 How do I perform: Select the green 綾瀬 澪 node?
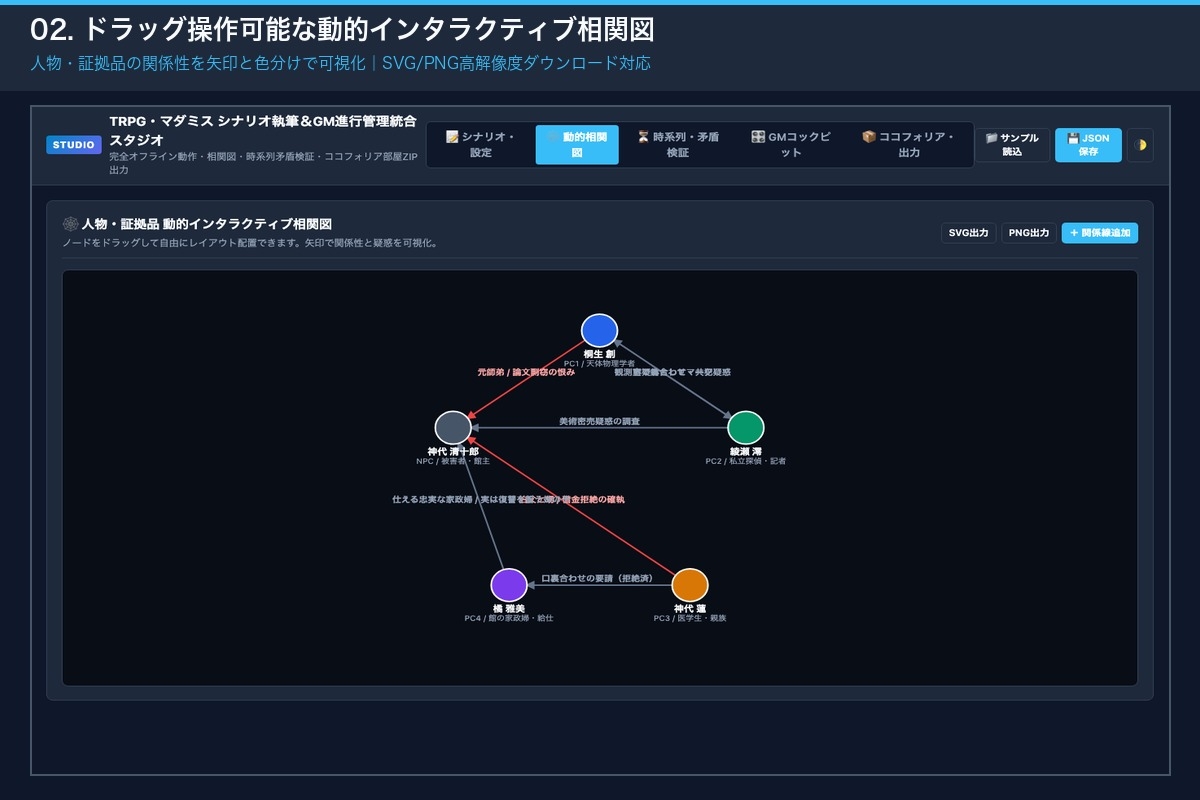coord(746,428)
